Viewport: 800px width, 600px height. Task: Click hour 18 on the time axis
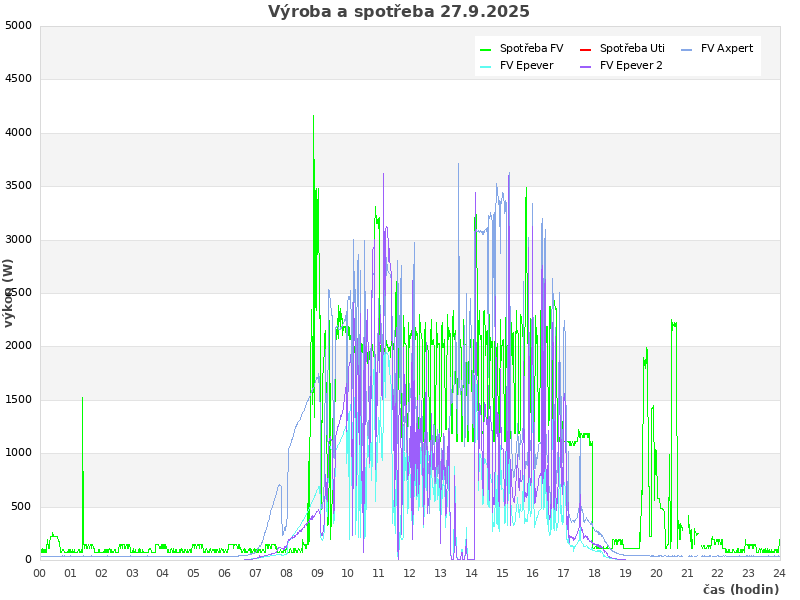594,573
